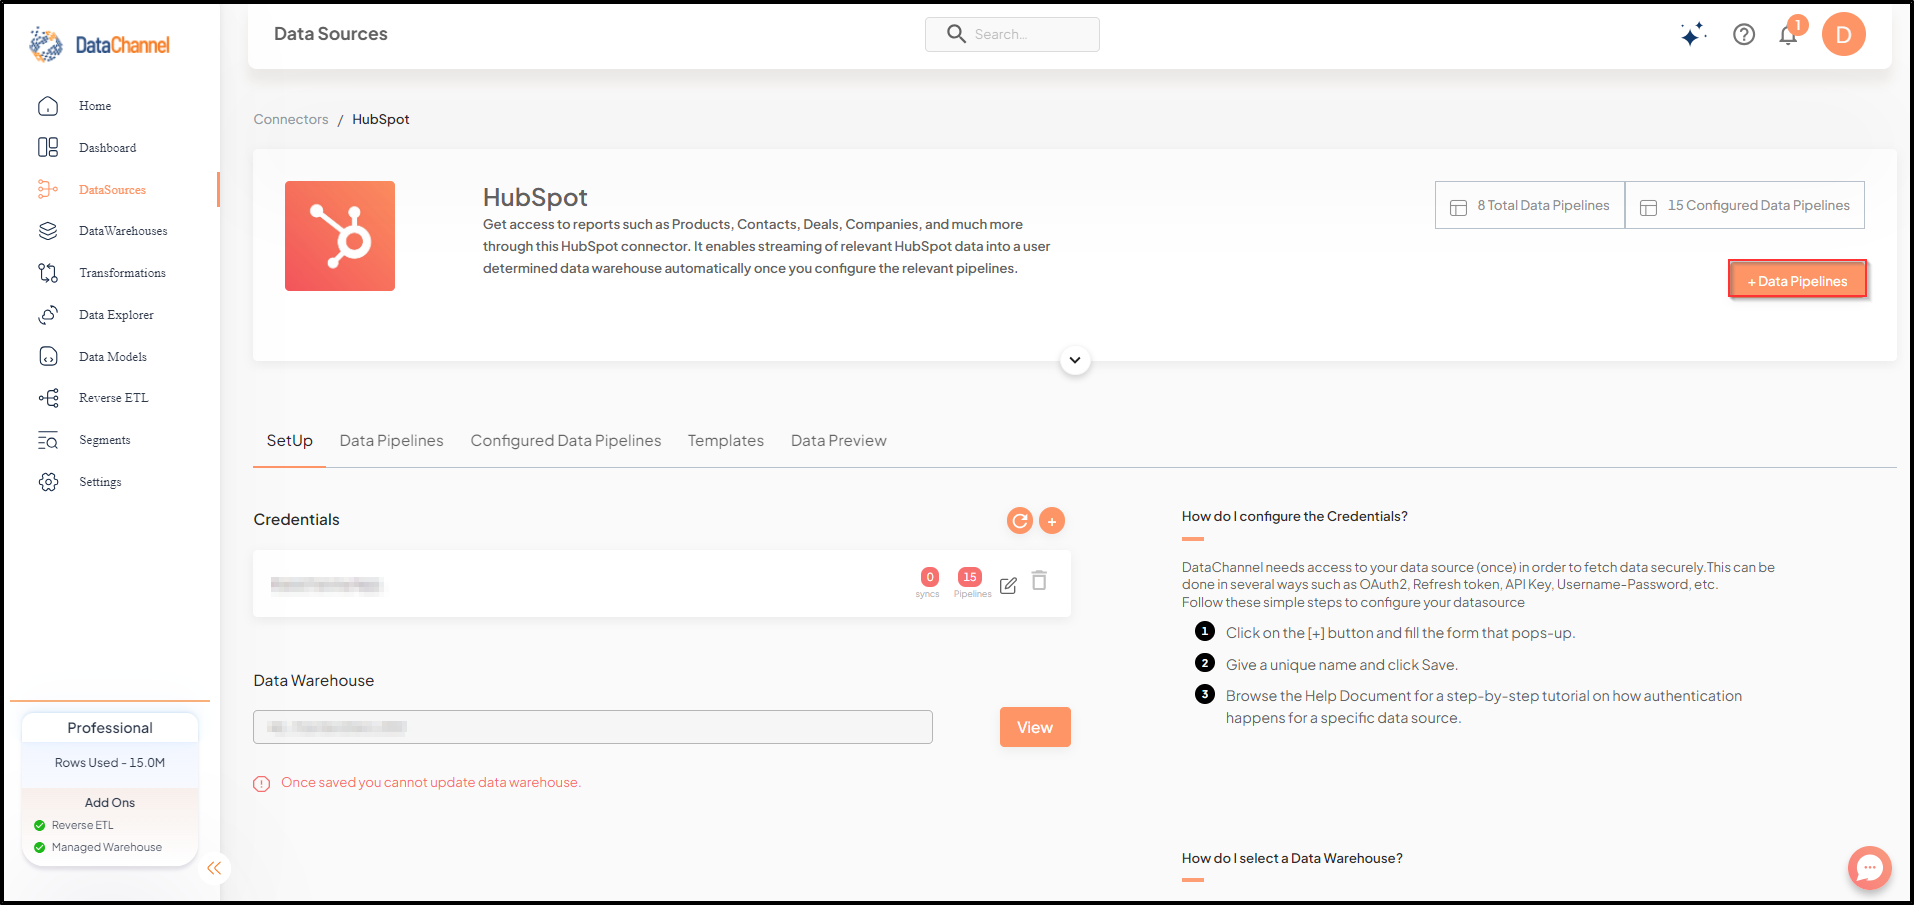
Task: Click the Data Warehouse name field
Action: click(593, 727)
